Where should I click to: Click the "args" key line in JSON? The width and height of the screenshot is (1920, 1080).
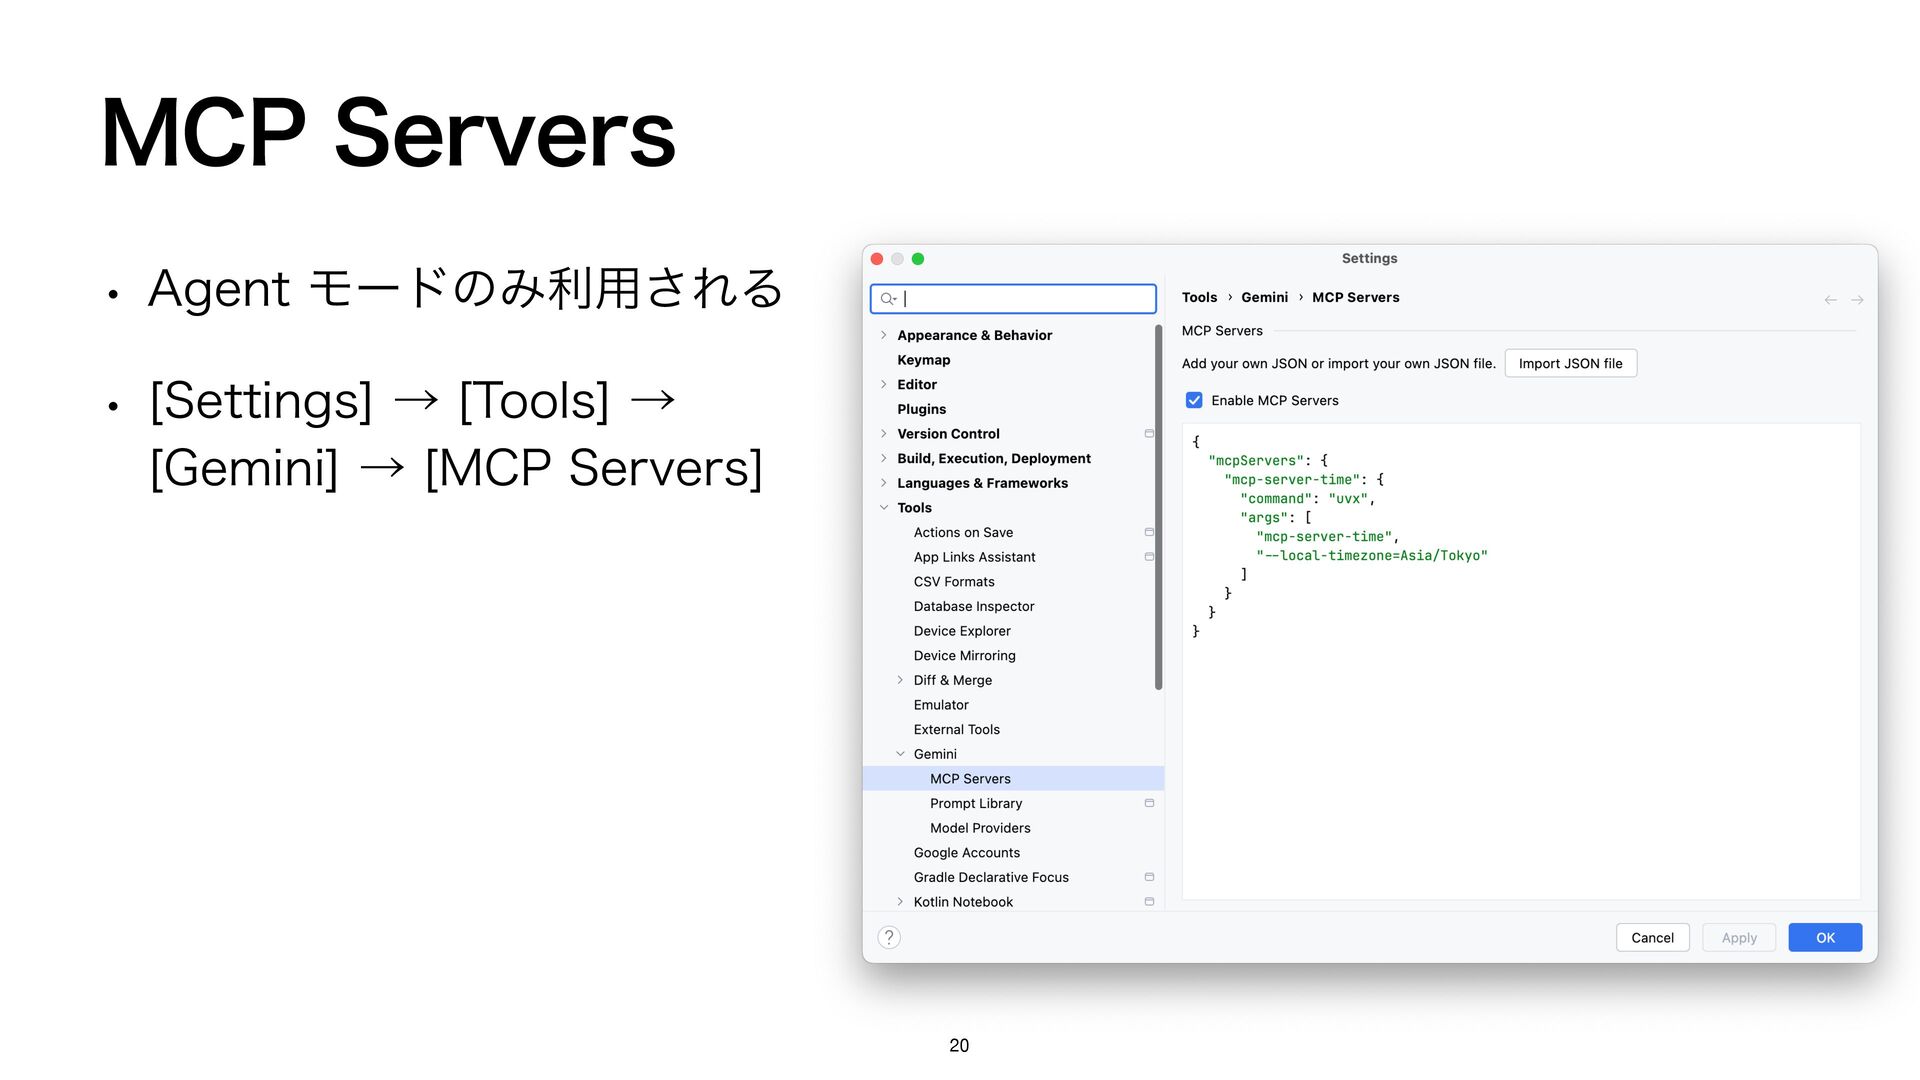[x=1276, y=518]
